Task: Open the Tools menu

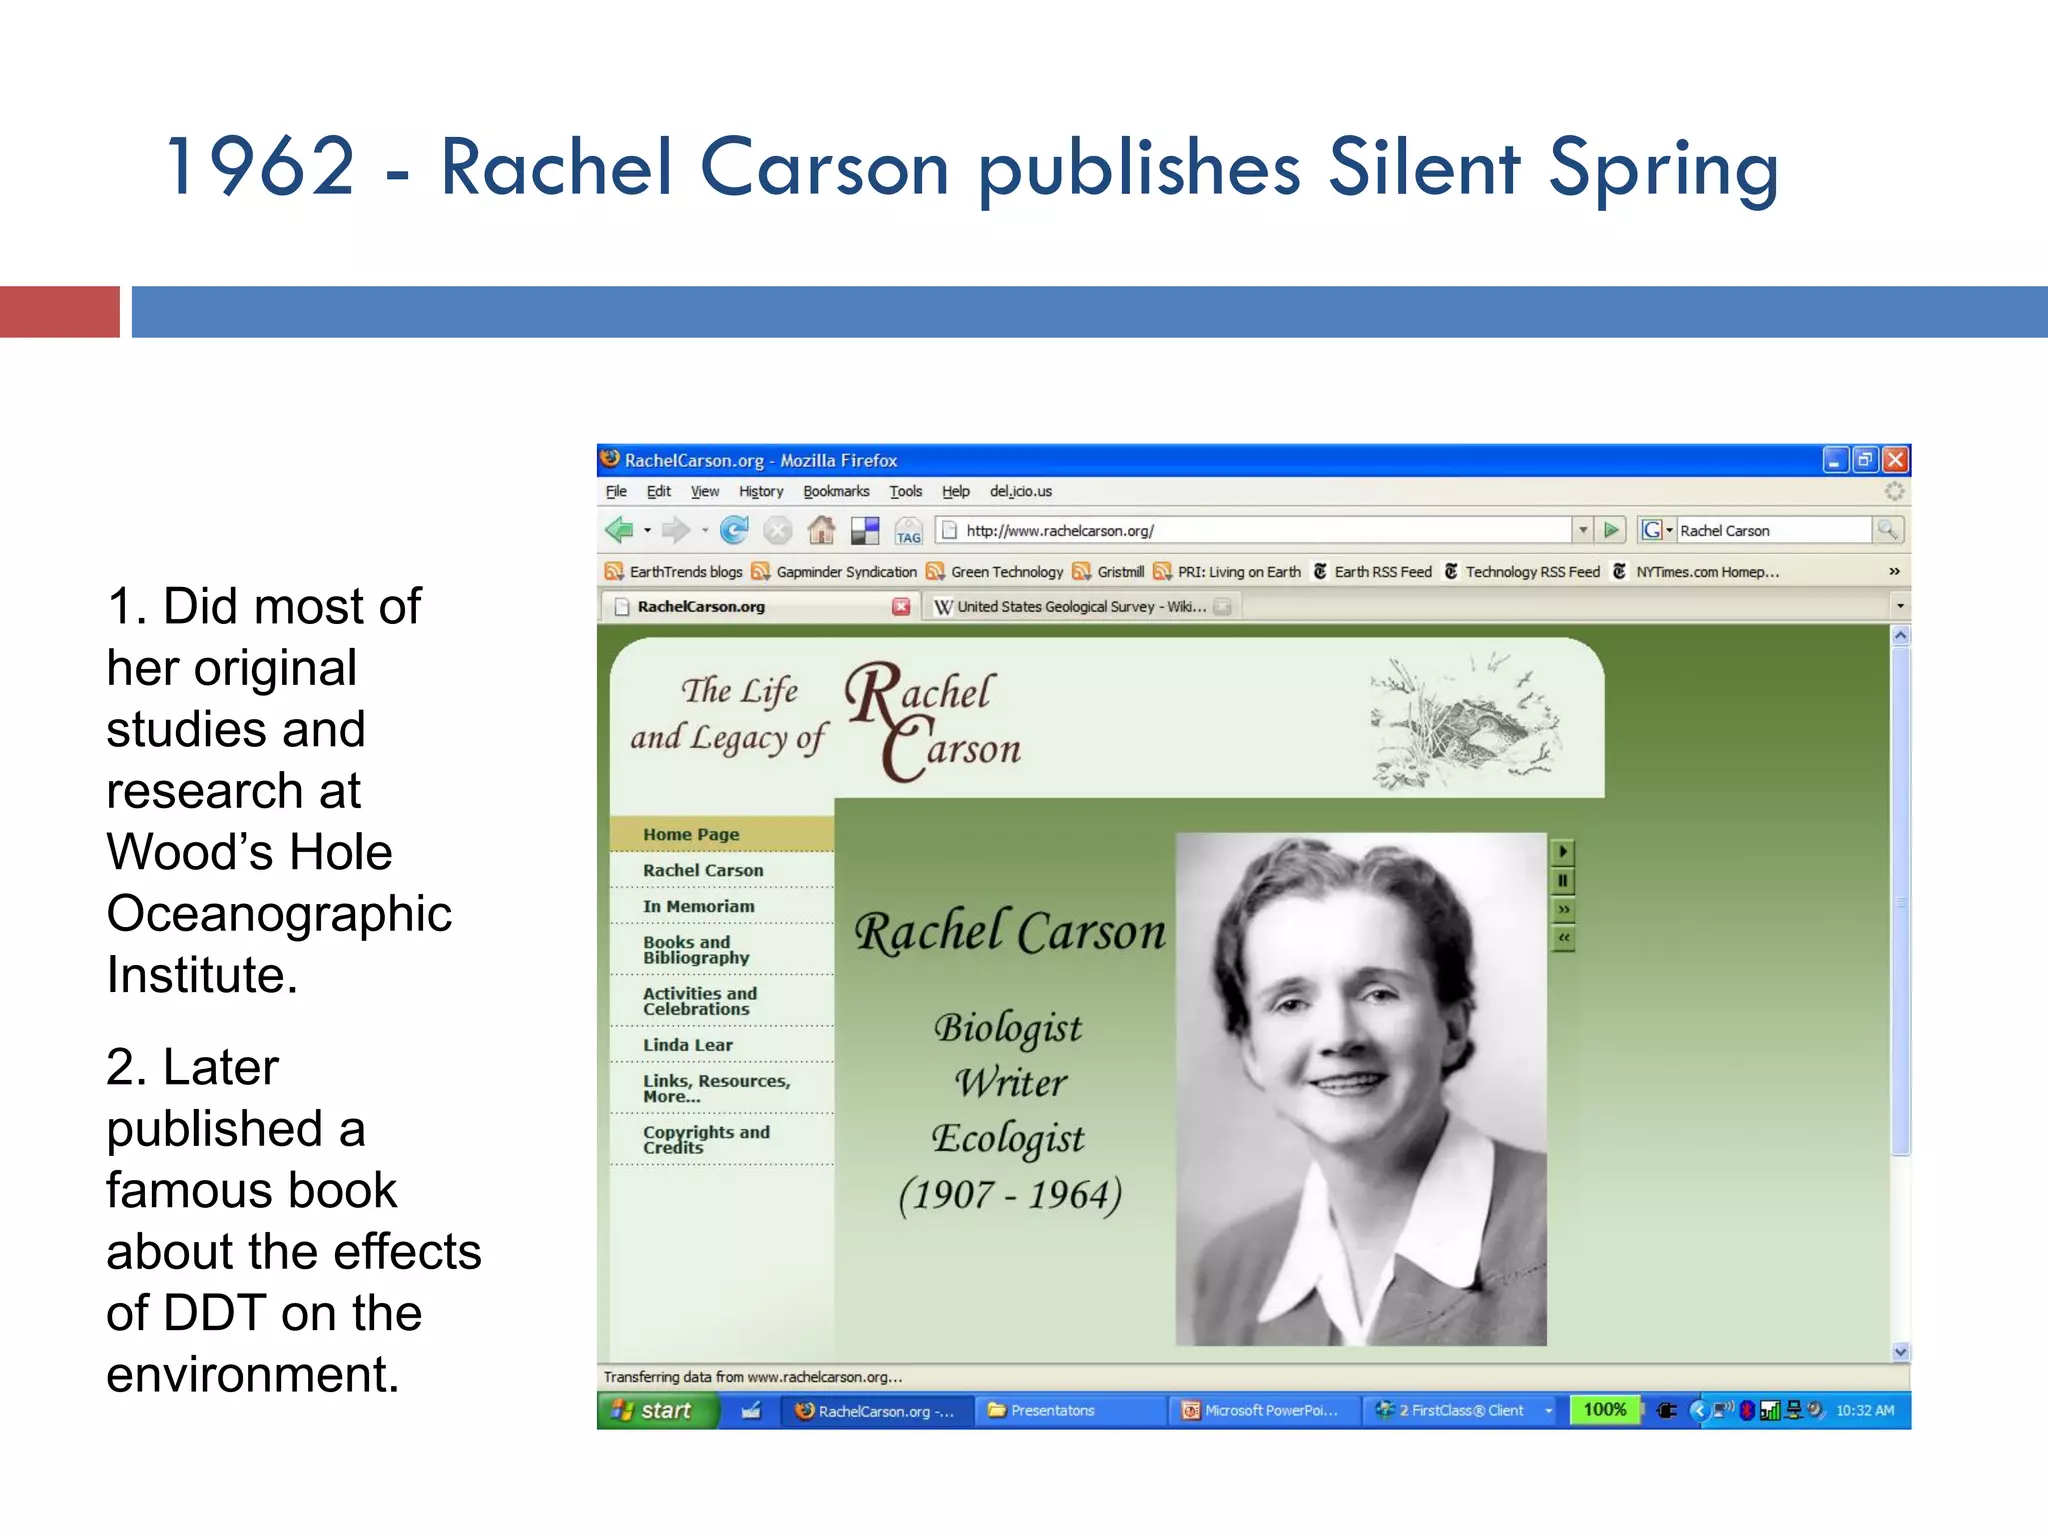Action: 906,491
